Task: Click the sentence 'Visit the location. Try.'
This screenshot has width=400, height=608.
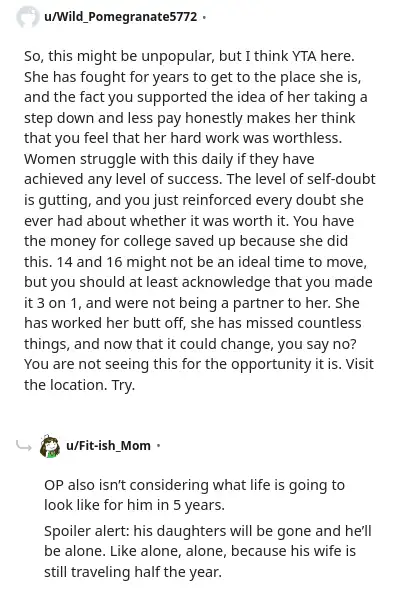Action: pos(199,375)
